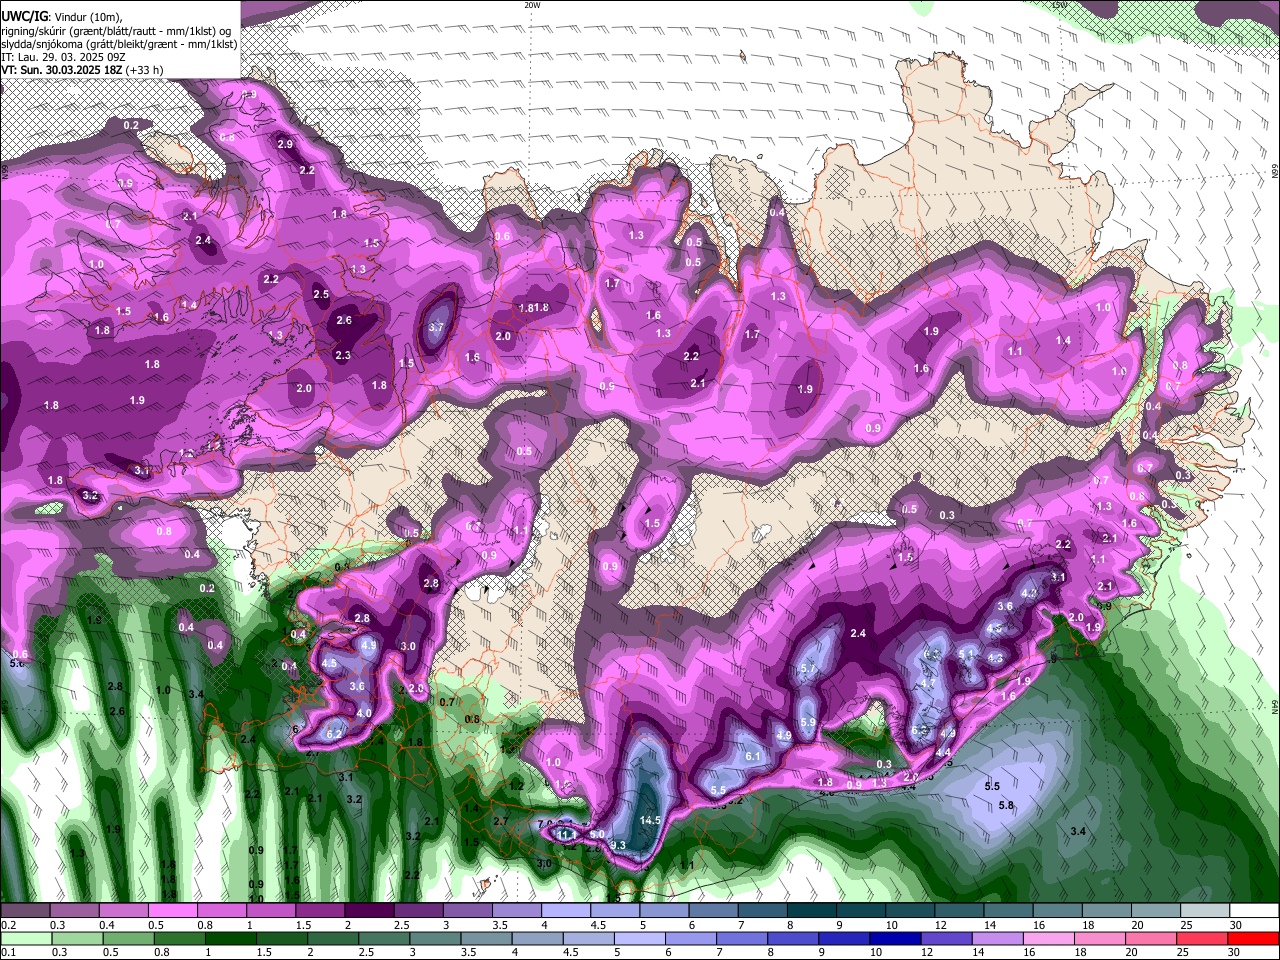Click the 6.1 value on the map
Image resolution: width=1280 pixels, height=960 pixels.
tap(754, 756)
